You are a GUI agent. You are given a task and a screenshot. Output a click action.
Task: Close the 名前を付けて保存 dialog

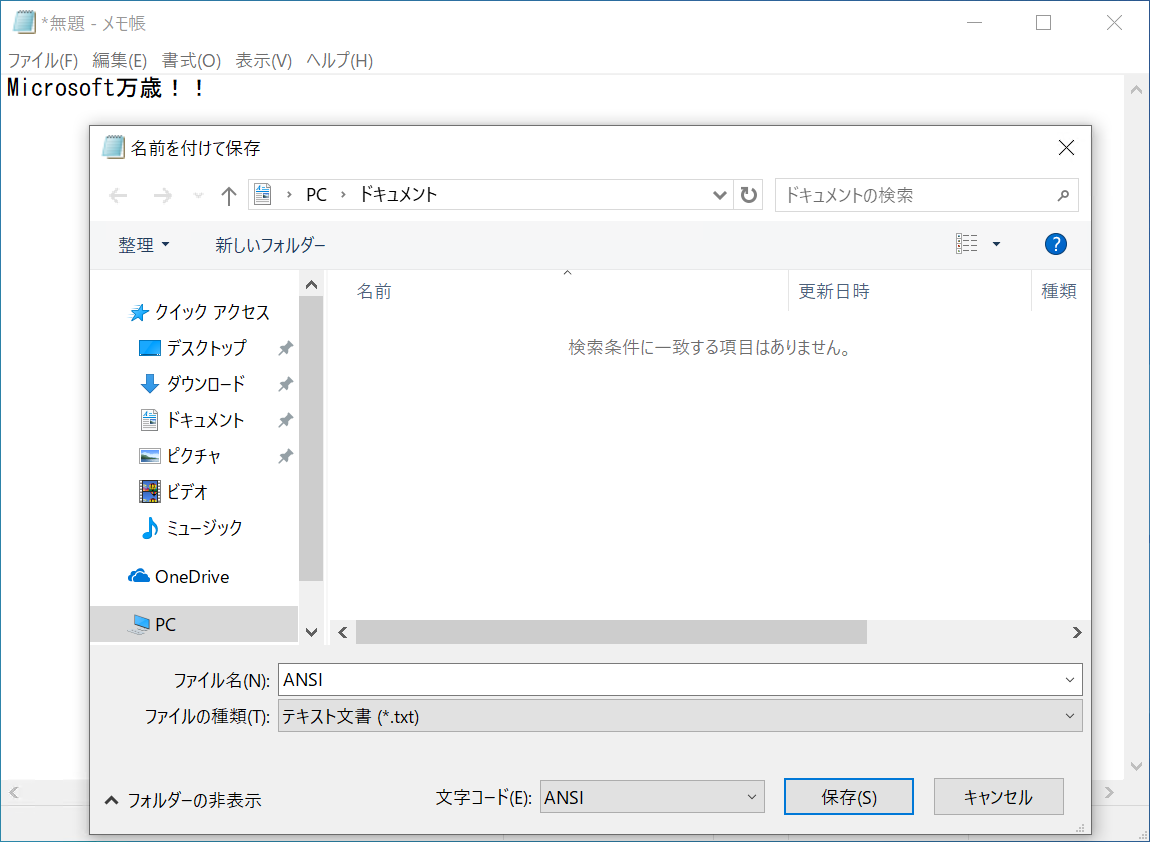pyautogui.click(x=1066, y=147)
